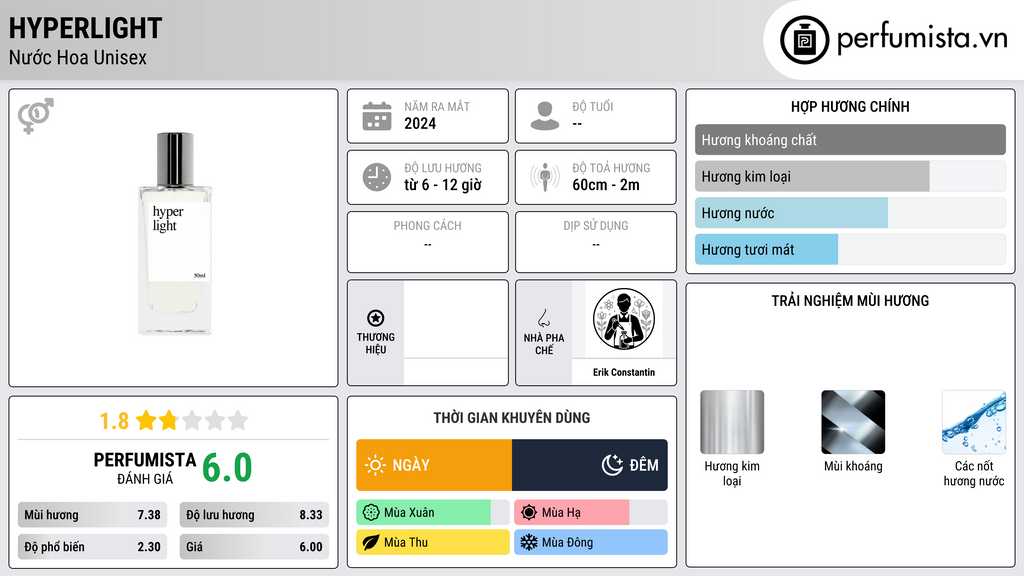Select the ĐÊM nighttime segment

point(590,465)
